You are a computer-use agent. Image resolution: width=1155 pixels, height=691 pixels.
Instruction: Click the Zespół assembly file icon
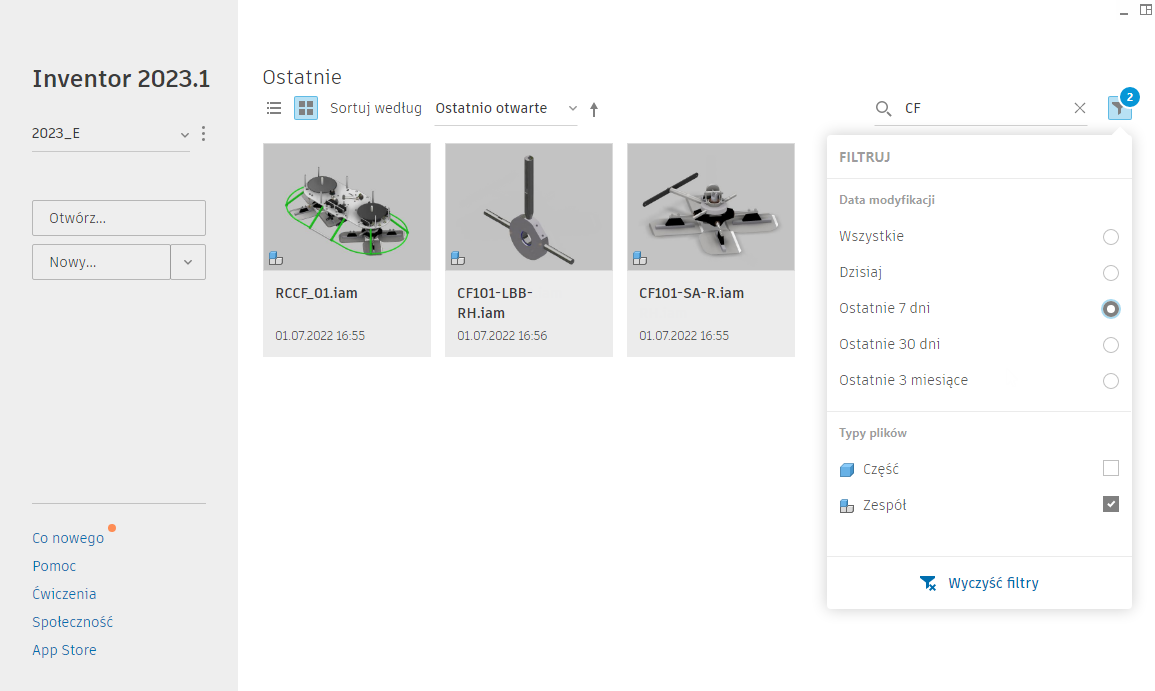pos(847,506)
